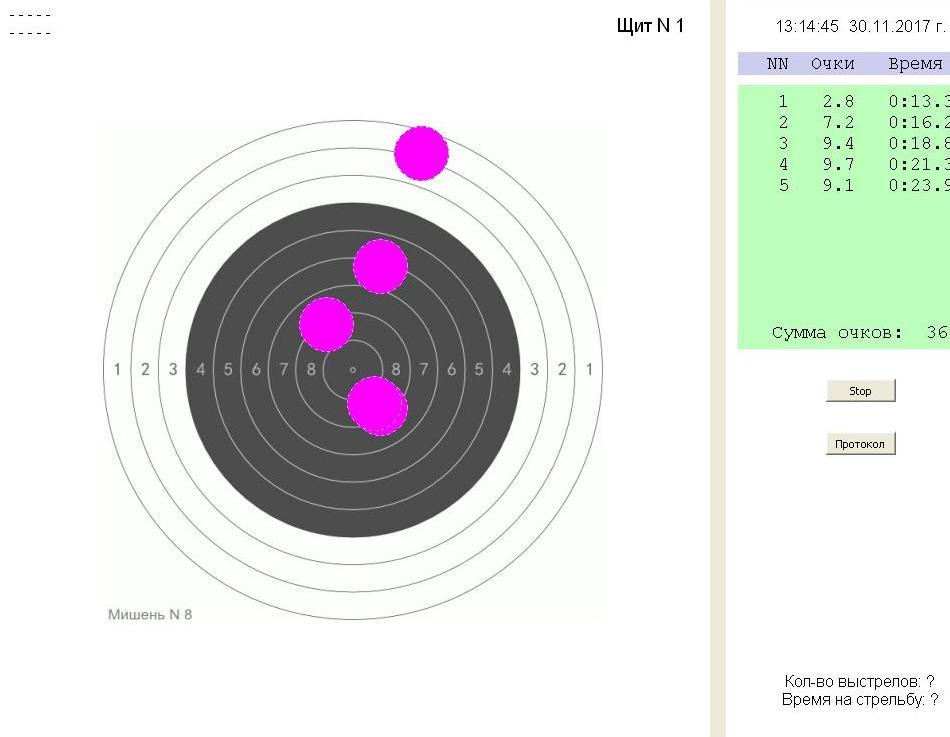Click the Мишень N 8 caption
This screenshot has height=737, width=950.
(150, 614)
